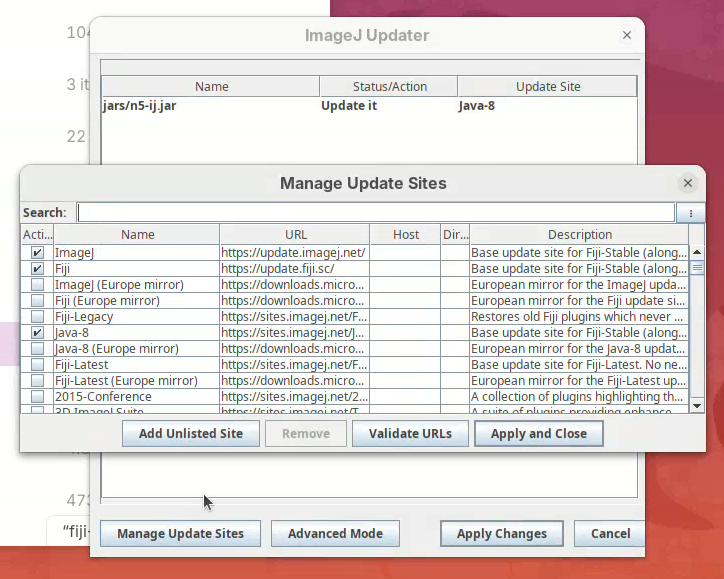Switch to Advanced Mode in updater
This screenshot has width=724, height=579.
[335, 534]
